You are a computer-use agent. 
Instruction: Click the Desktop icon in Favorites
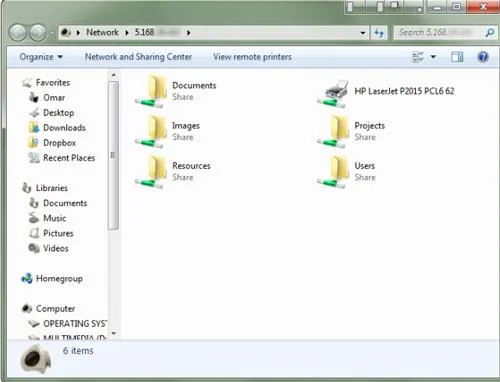click(x=34, y=113)
